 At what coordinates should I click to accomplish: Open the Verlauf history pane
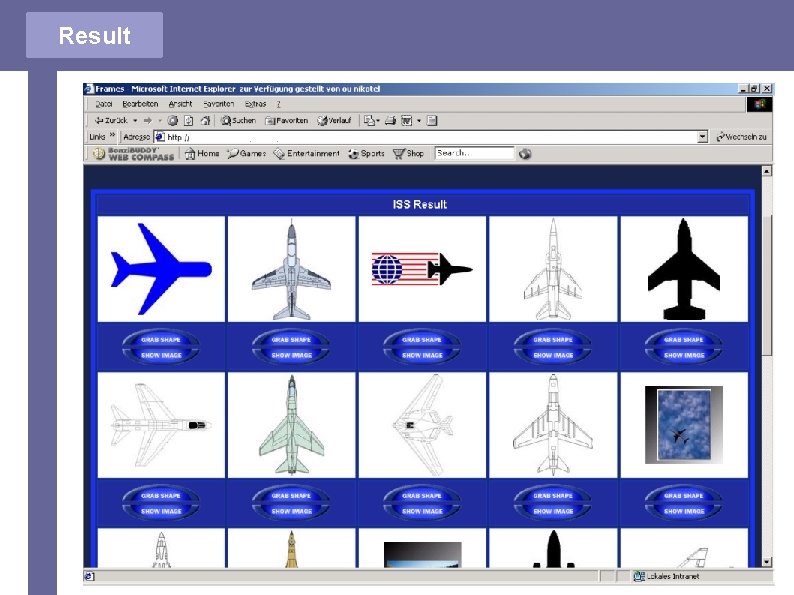point(334,121)
